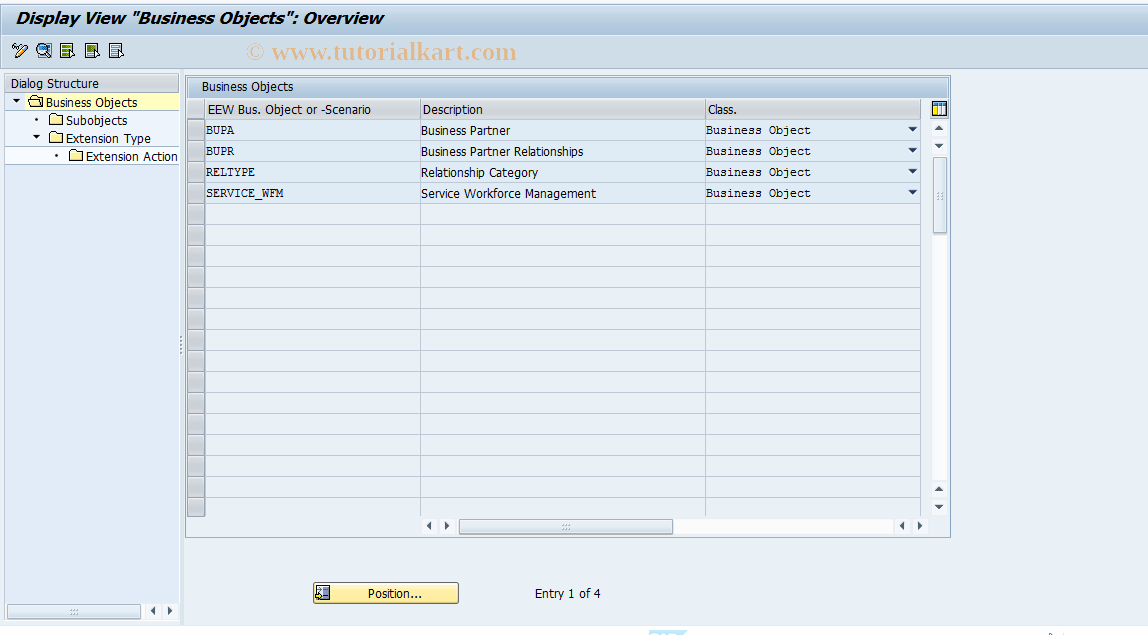Click the RELTYPE object cell
The height and width of the screenshot is (635, 1148).
click(x=312, y=172)
